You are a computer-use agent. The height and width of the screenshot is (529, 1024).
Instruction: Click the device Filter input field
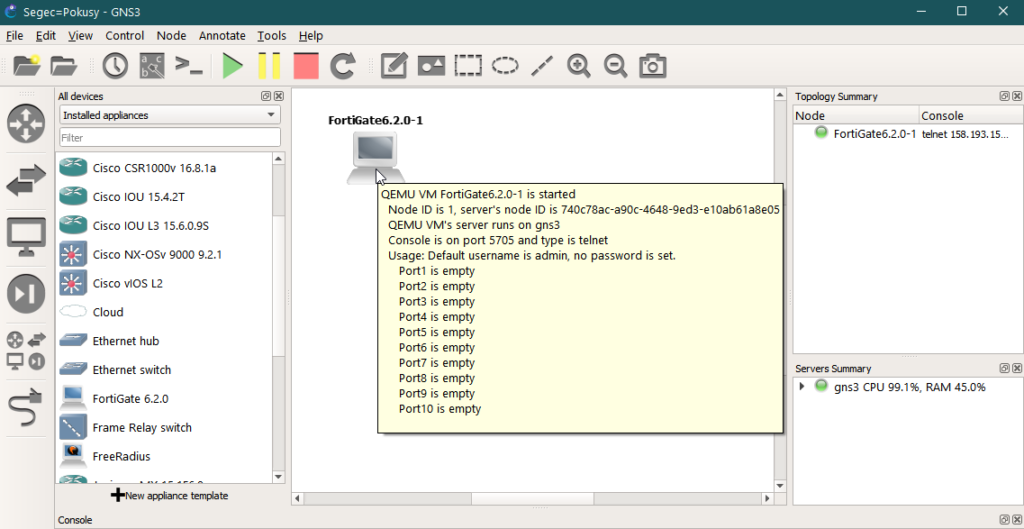[170, 138]
